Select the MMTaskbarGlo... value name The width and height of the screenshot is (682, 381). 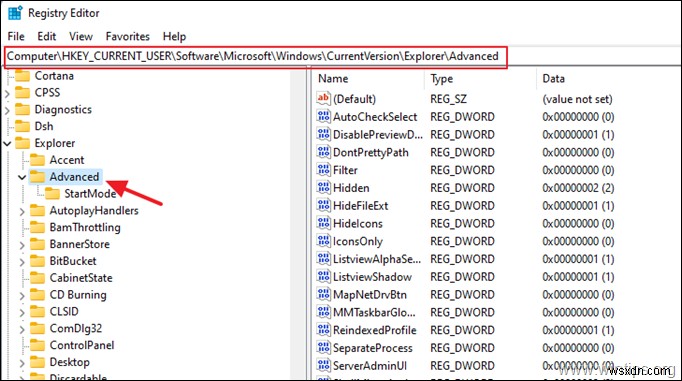(x=374, y=313)
